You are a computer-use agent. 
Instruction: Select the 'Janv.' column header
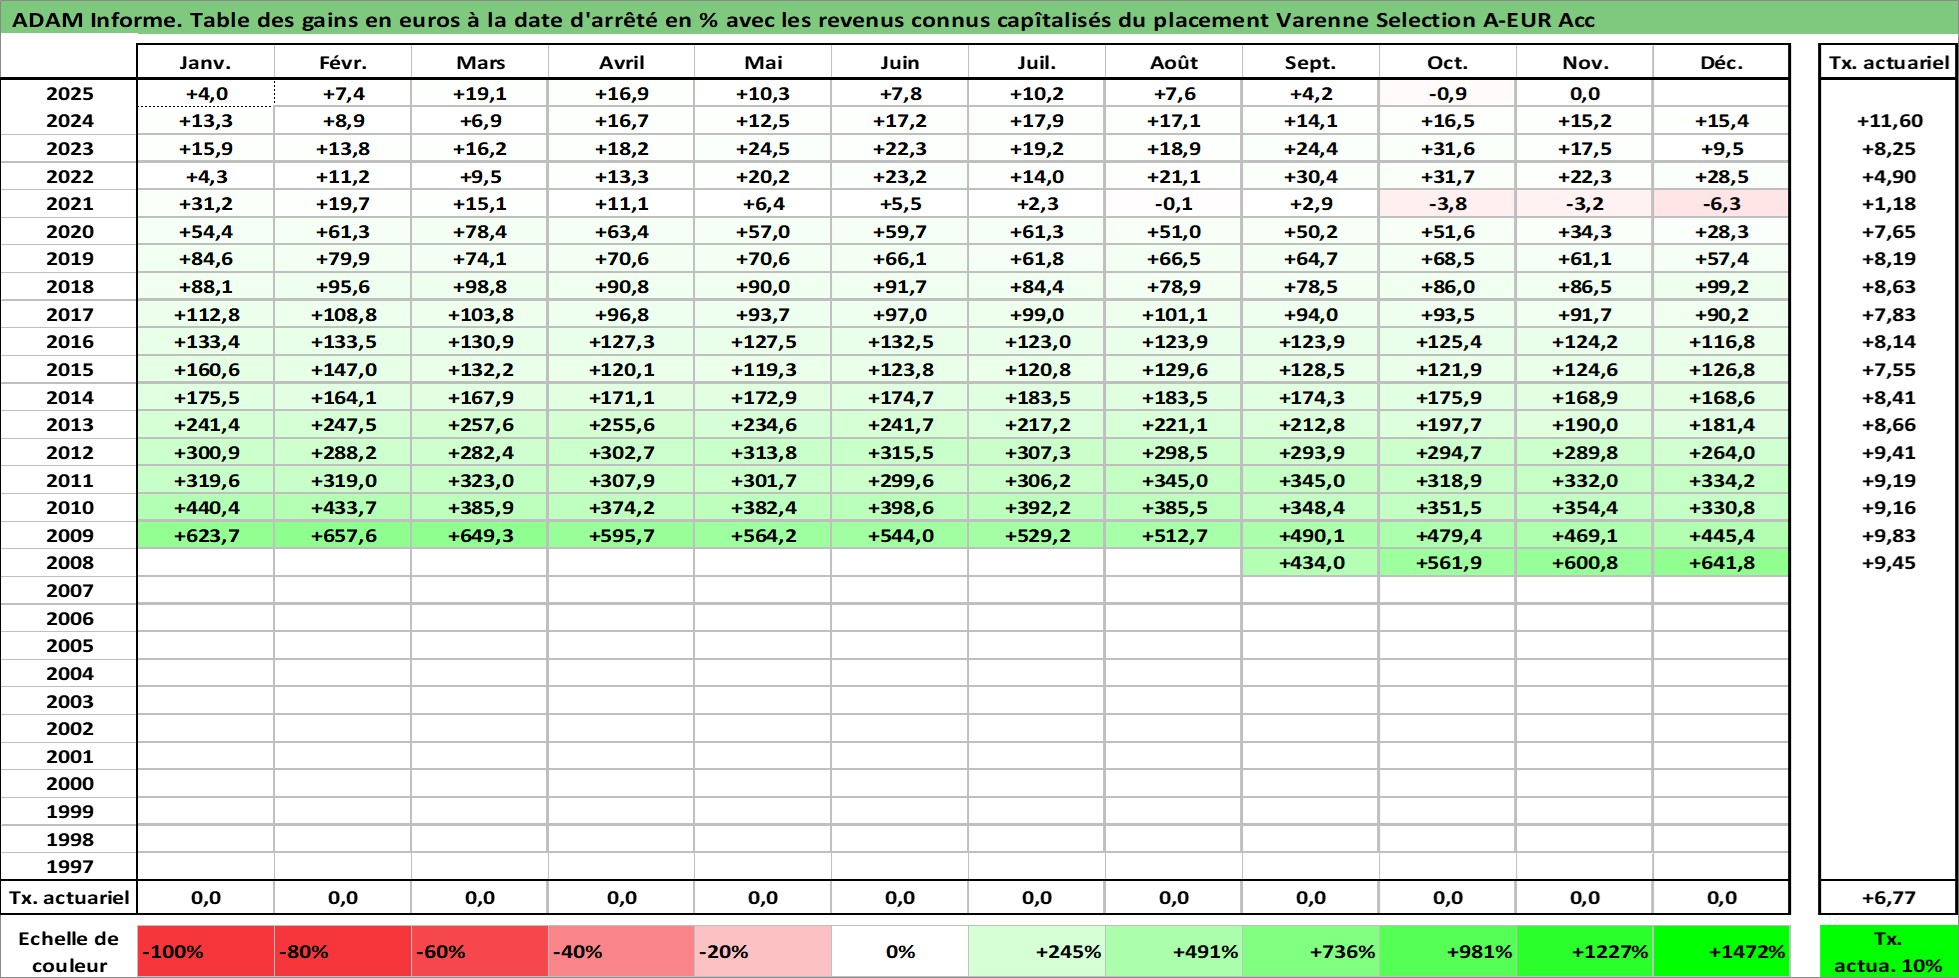coord(205,62)
